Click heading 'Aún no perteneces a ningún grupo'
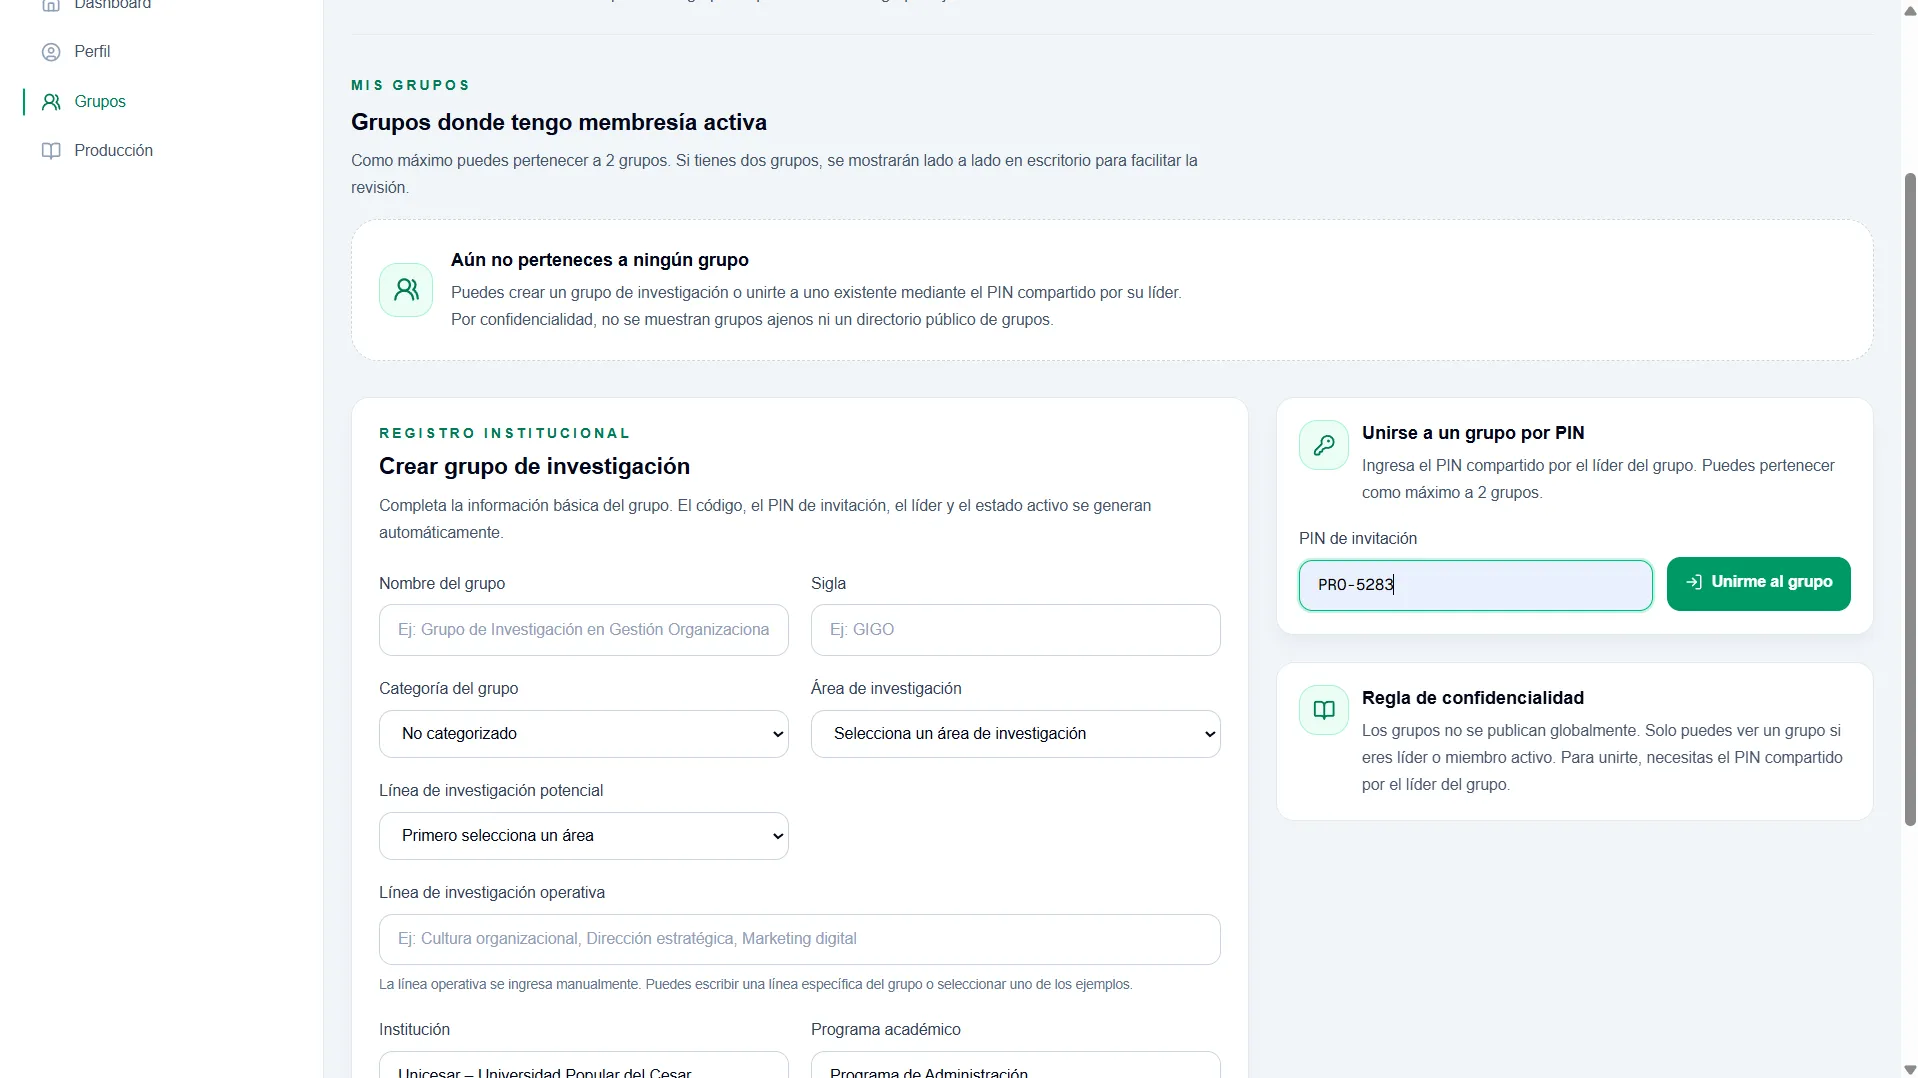This screenshot has height=1078, width=1918. pos(600,260)
